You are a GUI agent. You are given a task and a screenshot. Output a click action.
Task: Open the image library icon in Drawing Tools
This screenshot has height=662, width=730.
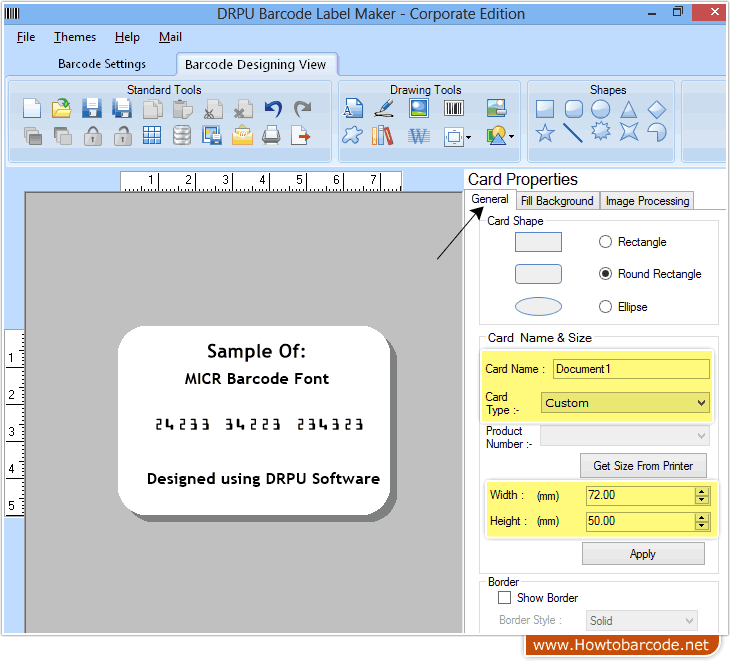pyautogui.click(x=496, y=108)
